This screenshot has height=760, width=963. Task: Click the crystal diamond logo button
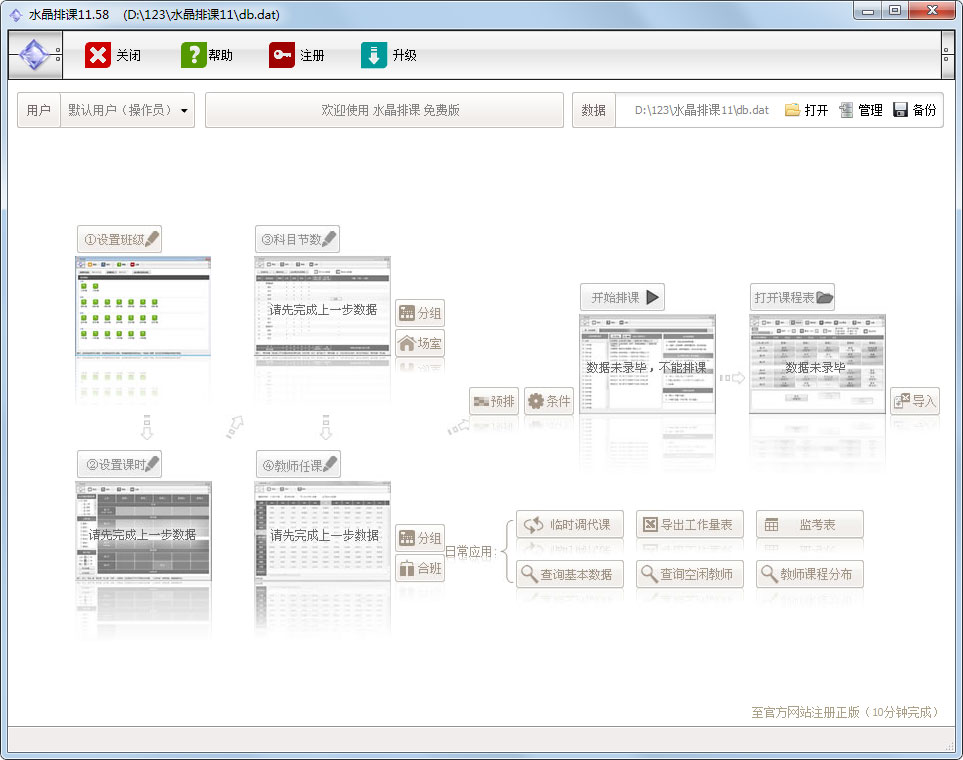click(33, 56)
